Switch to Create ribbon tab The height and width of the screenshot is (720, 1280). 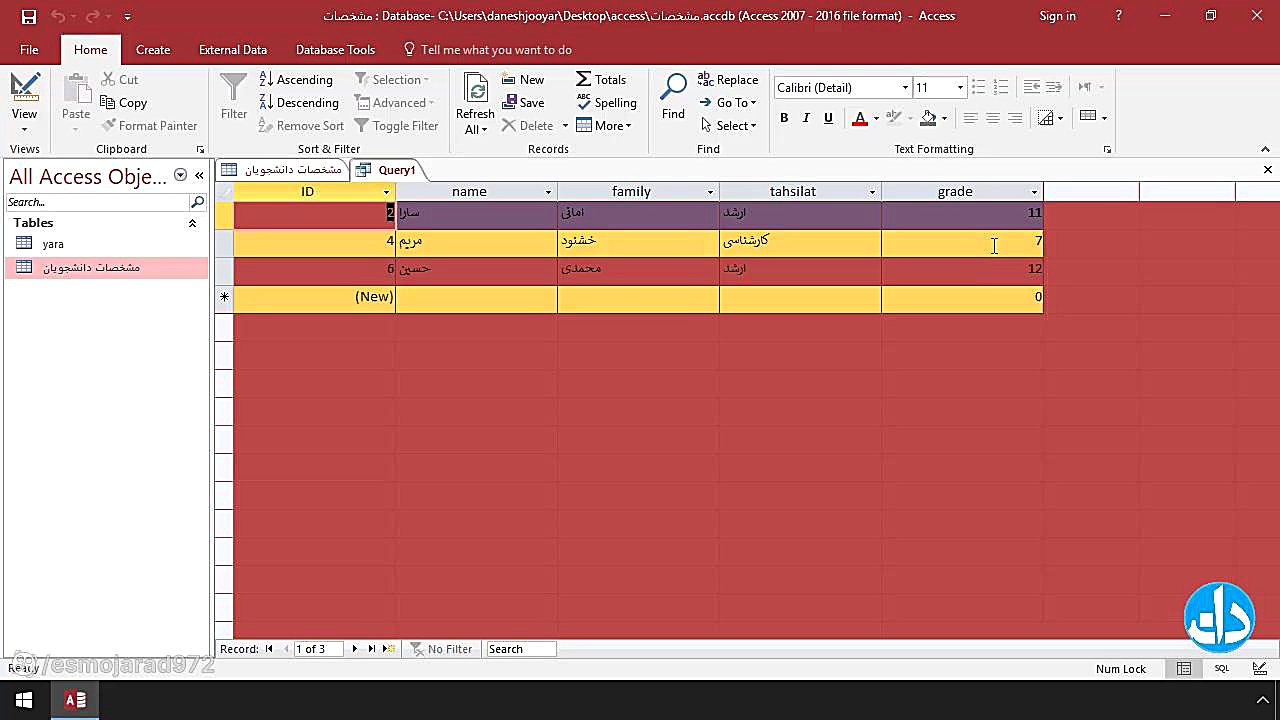(x=153, y=50)
